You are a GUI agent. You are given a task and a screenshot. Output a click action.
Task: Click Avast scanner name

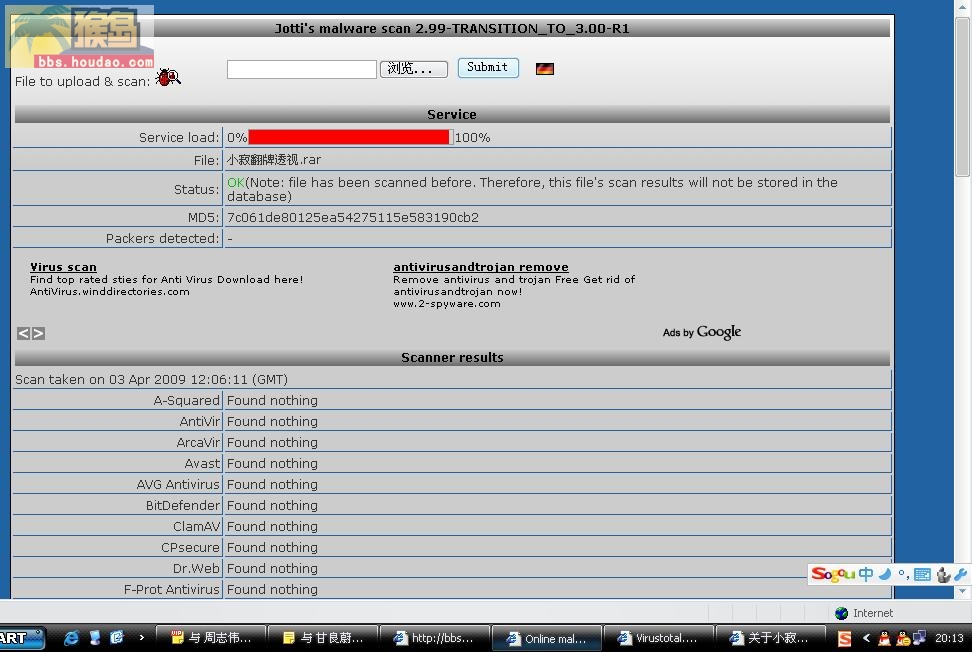[x=202, y=464]
